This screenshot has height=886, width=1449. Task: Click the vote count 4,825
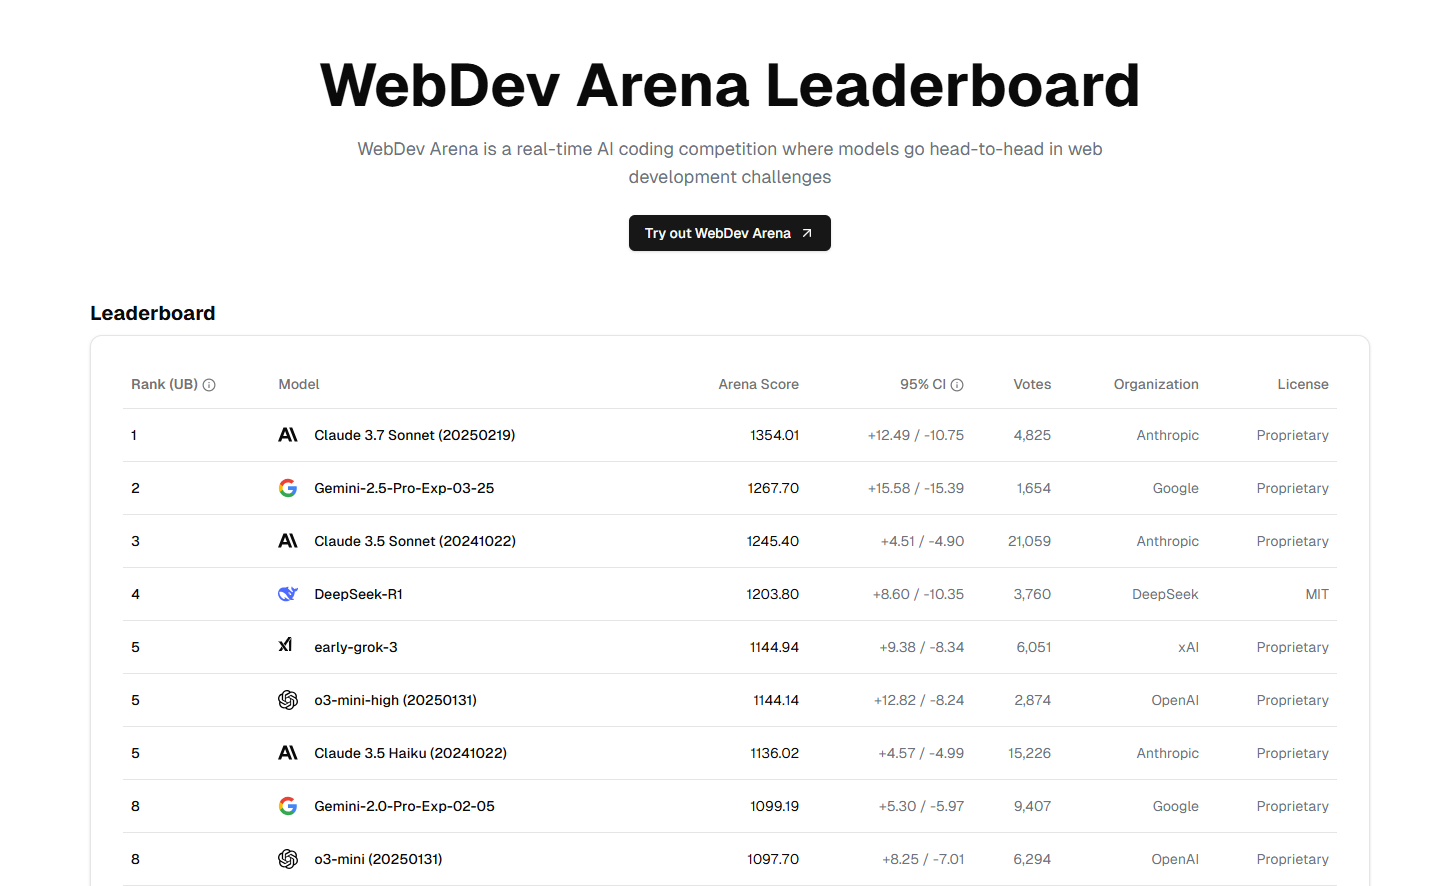pos(1032,435)
